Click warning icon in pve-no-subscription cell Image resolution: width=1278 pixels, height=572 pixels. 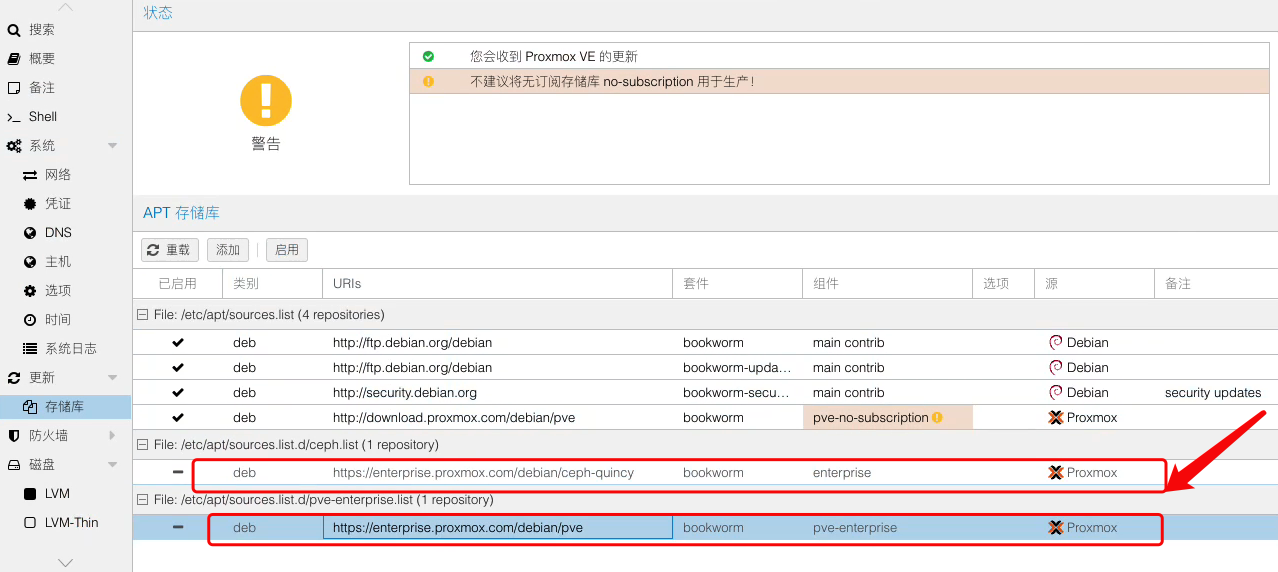pos(937,418)
